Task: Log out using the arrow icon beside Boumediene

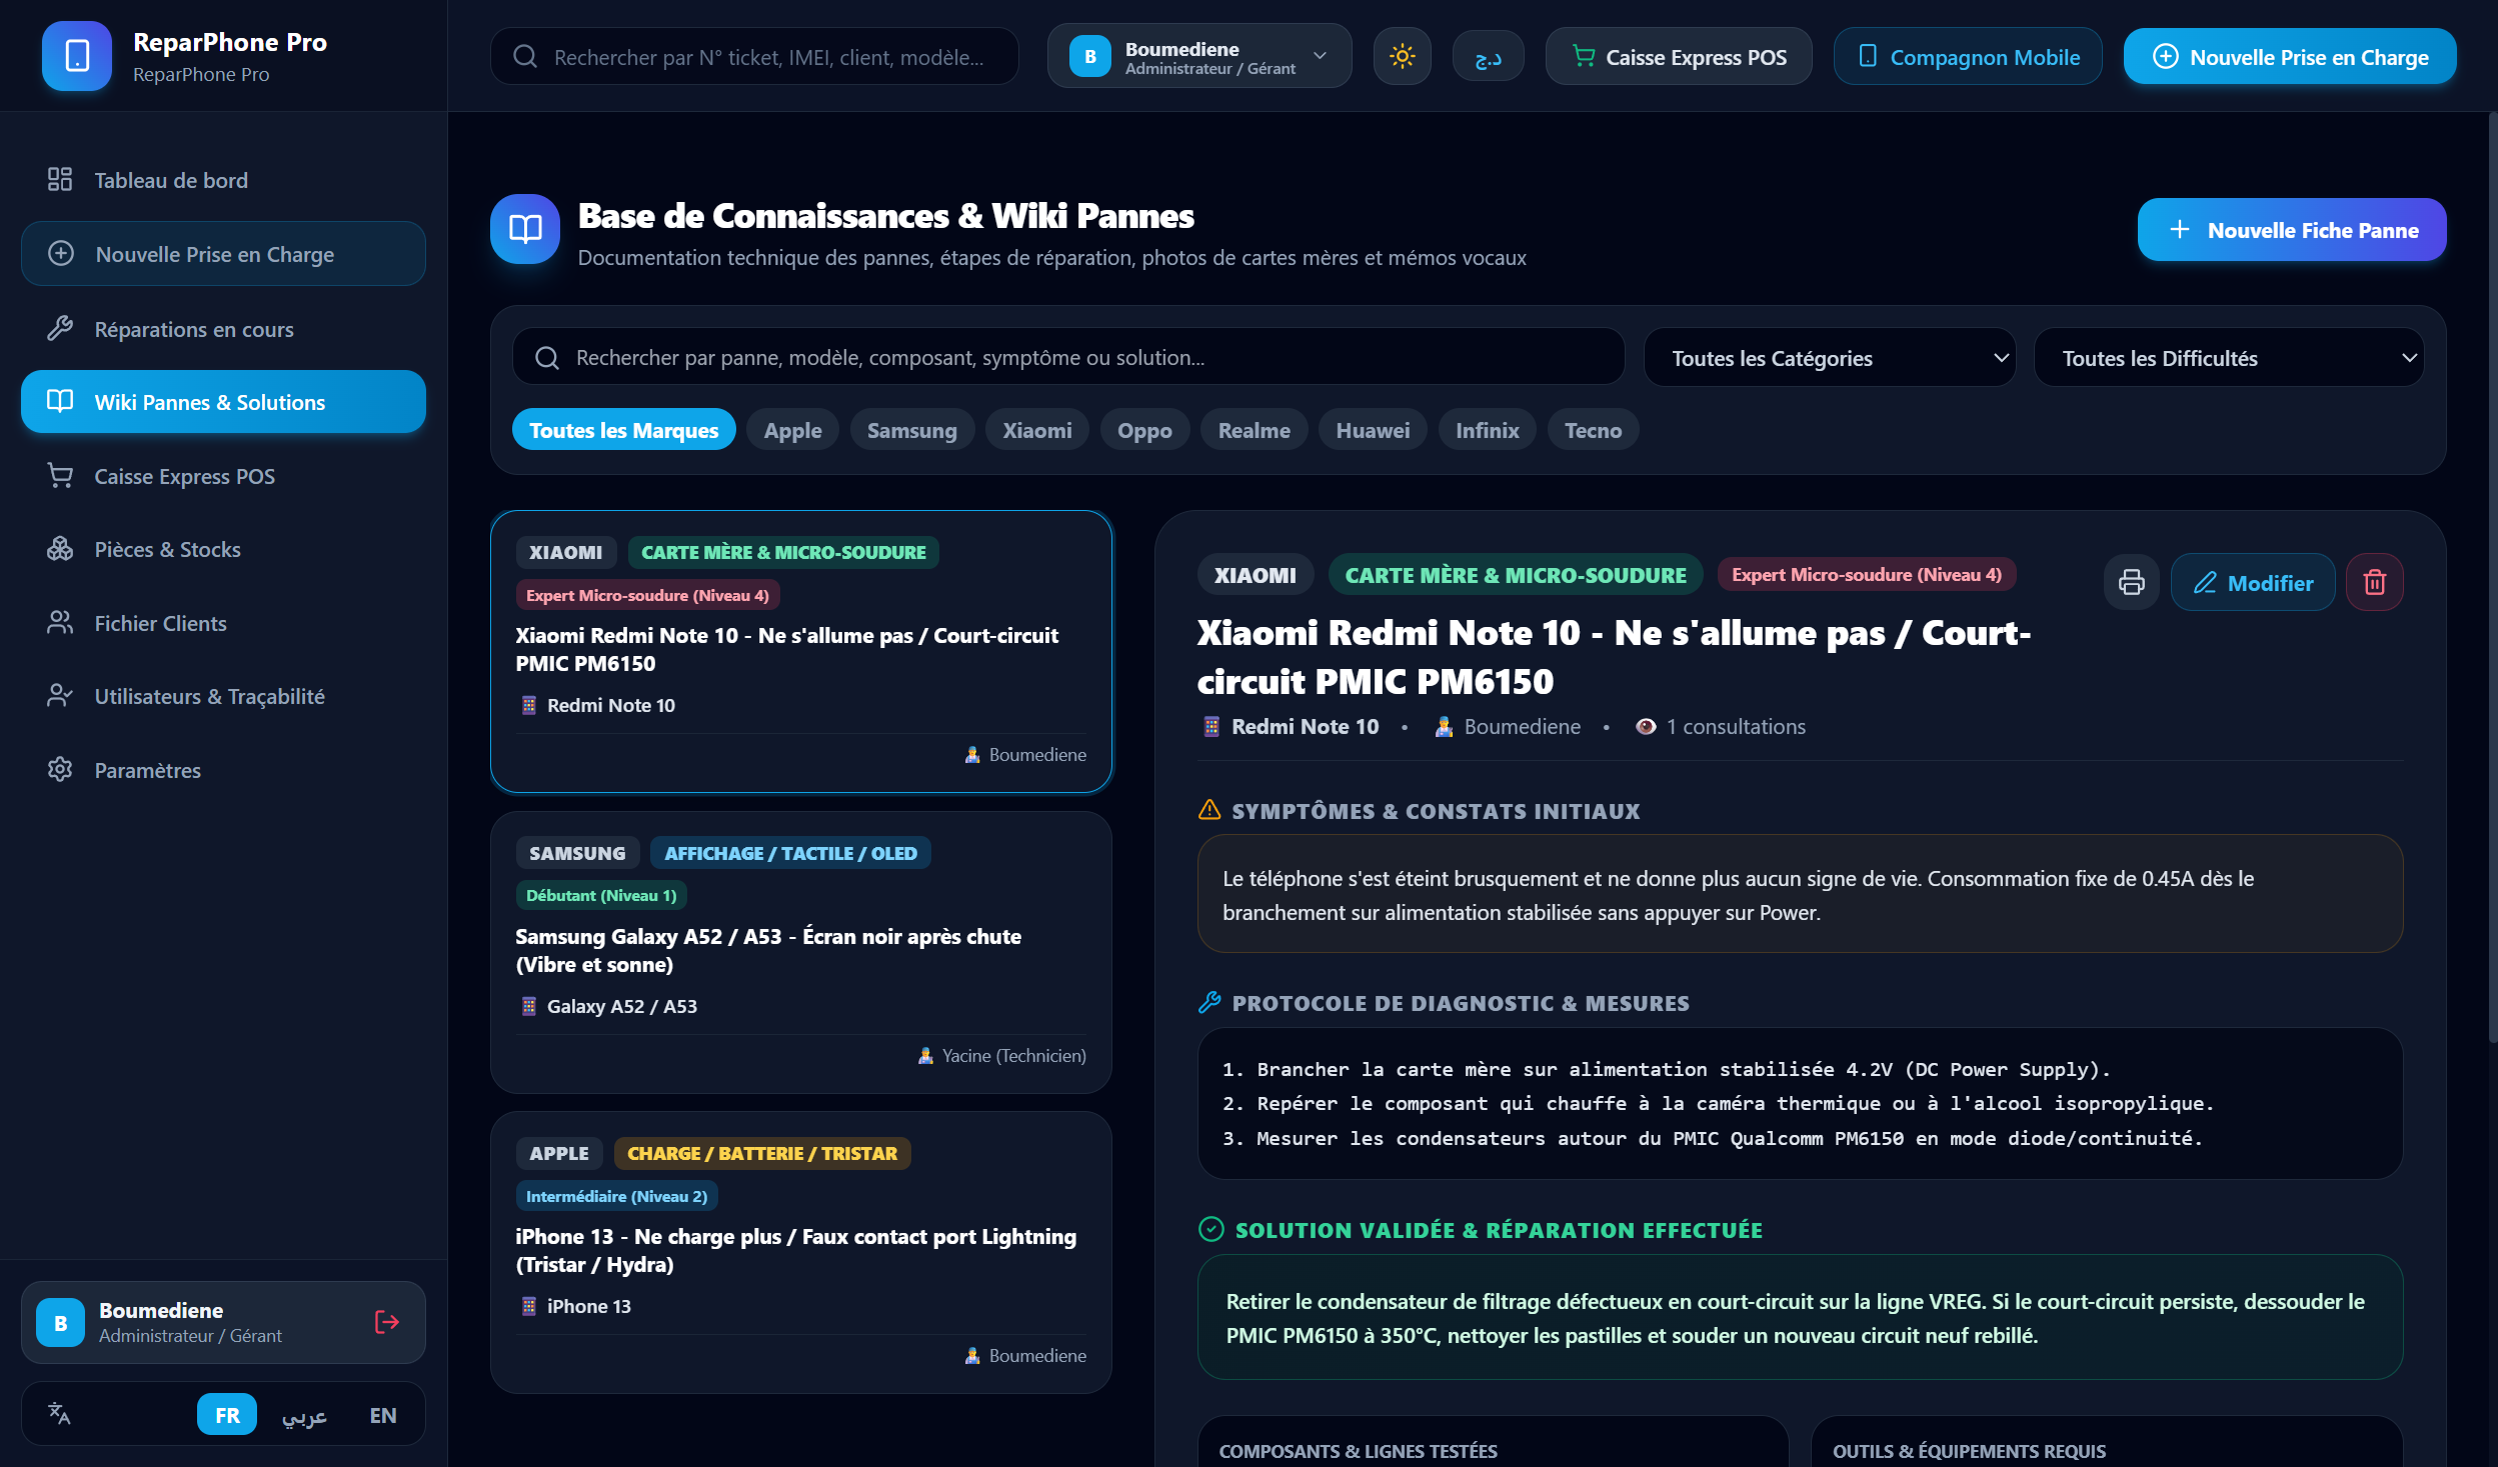Action: pyautogui.click(x=387, y=1322)
